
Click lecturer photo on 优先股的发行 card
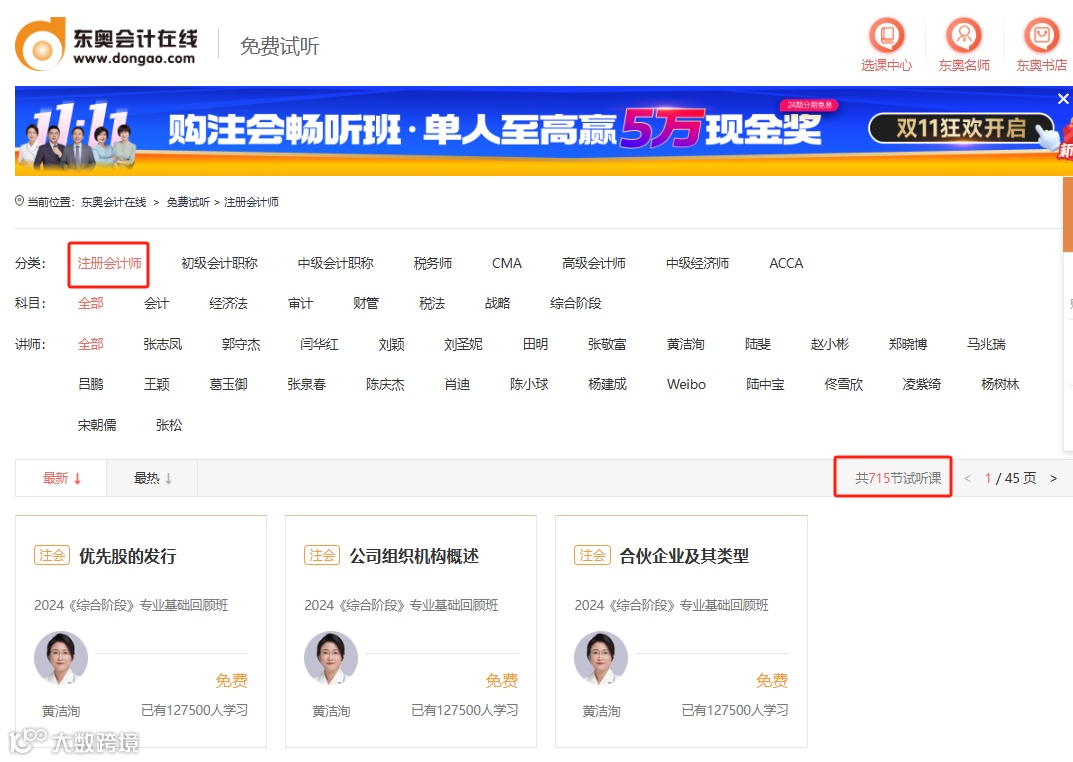click(61, 657)
